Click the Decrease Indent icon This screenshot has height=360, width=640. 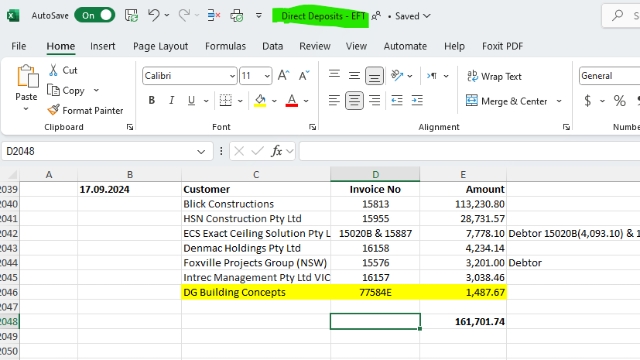coord(397,100)
